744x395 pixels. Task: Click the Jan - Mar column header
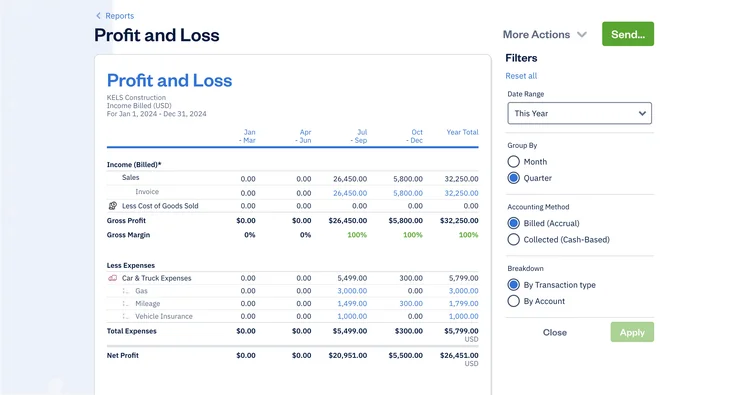pyautogui.click(x=247, y=136)
